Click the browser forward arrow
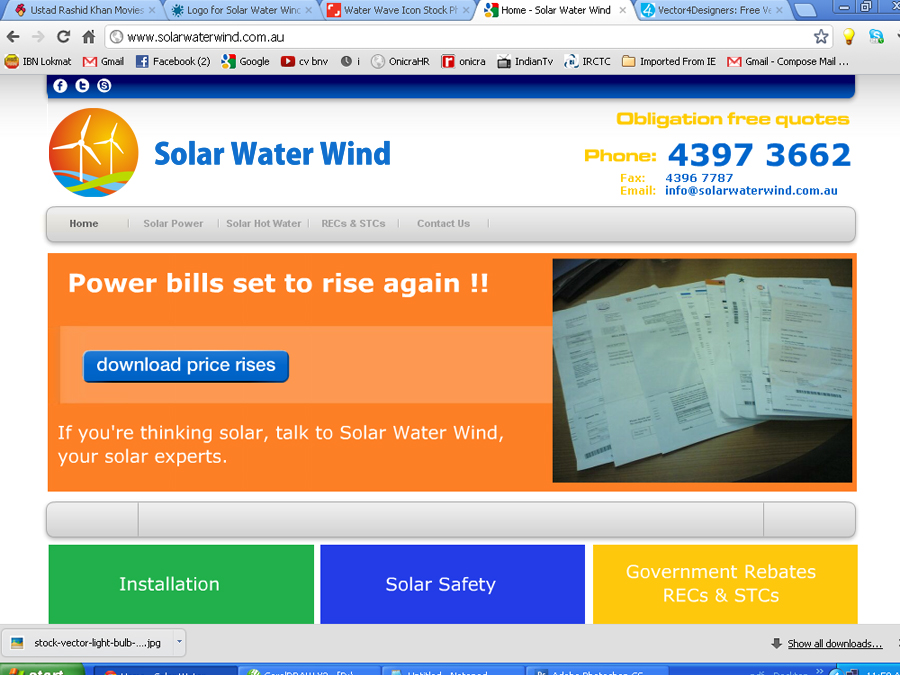 [38, 37]
